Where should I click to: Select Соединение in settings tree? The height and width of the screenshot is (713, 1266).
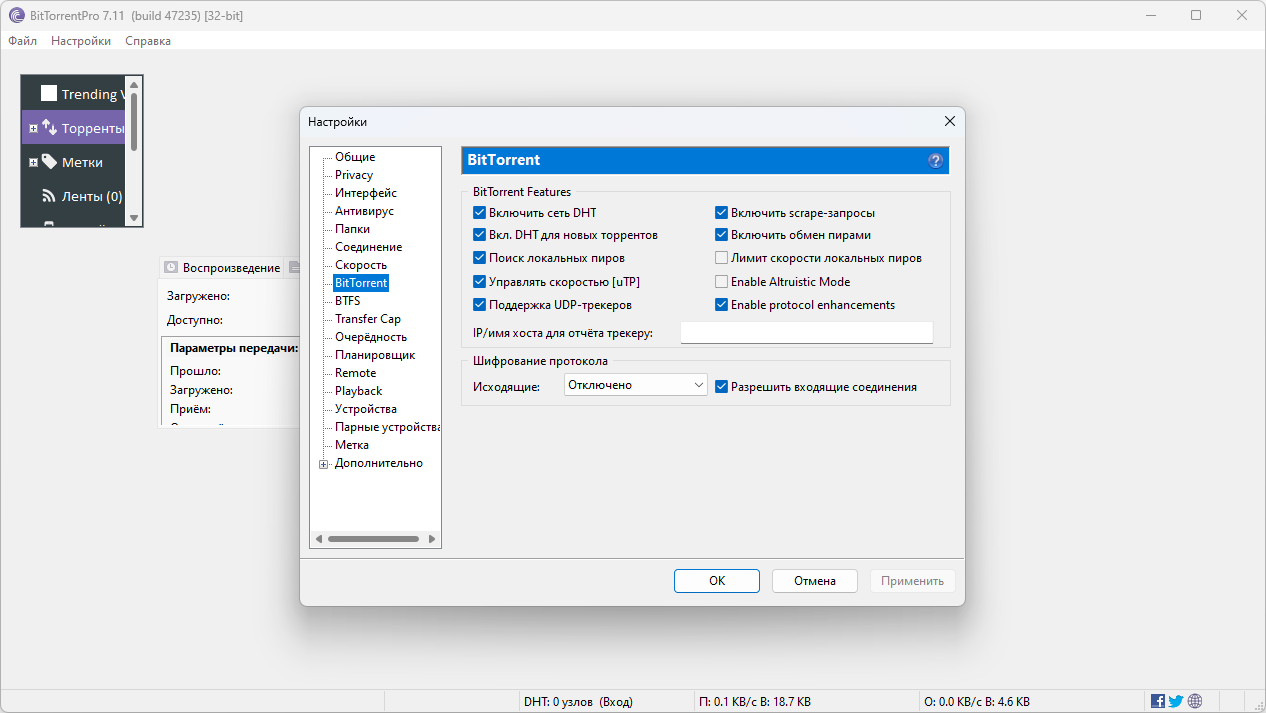click(x=369, y=247)
